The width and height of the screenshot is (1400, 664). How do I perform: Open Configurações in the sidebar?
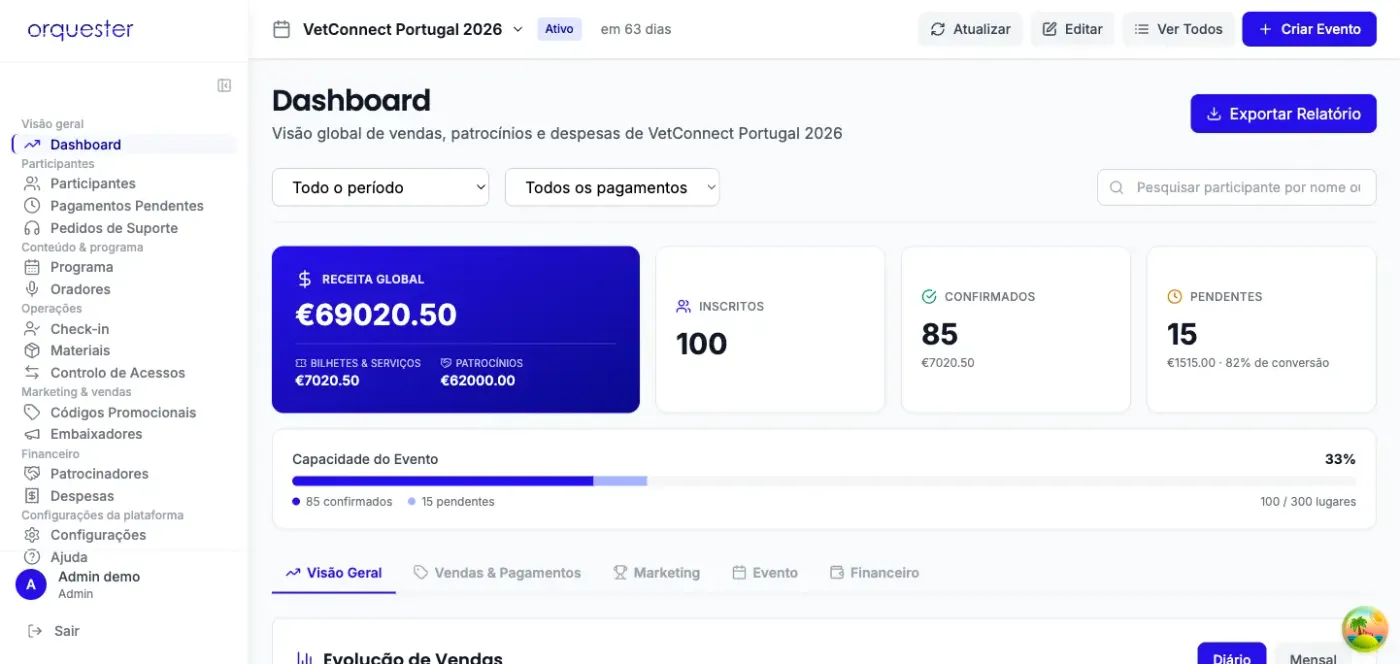(x=125, y=535)
